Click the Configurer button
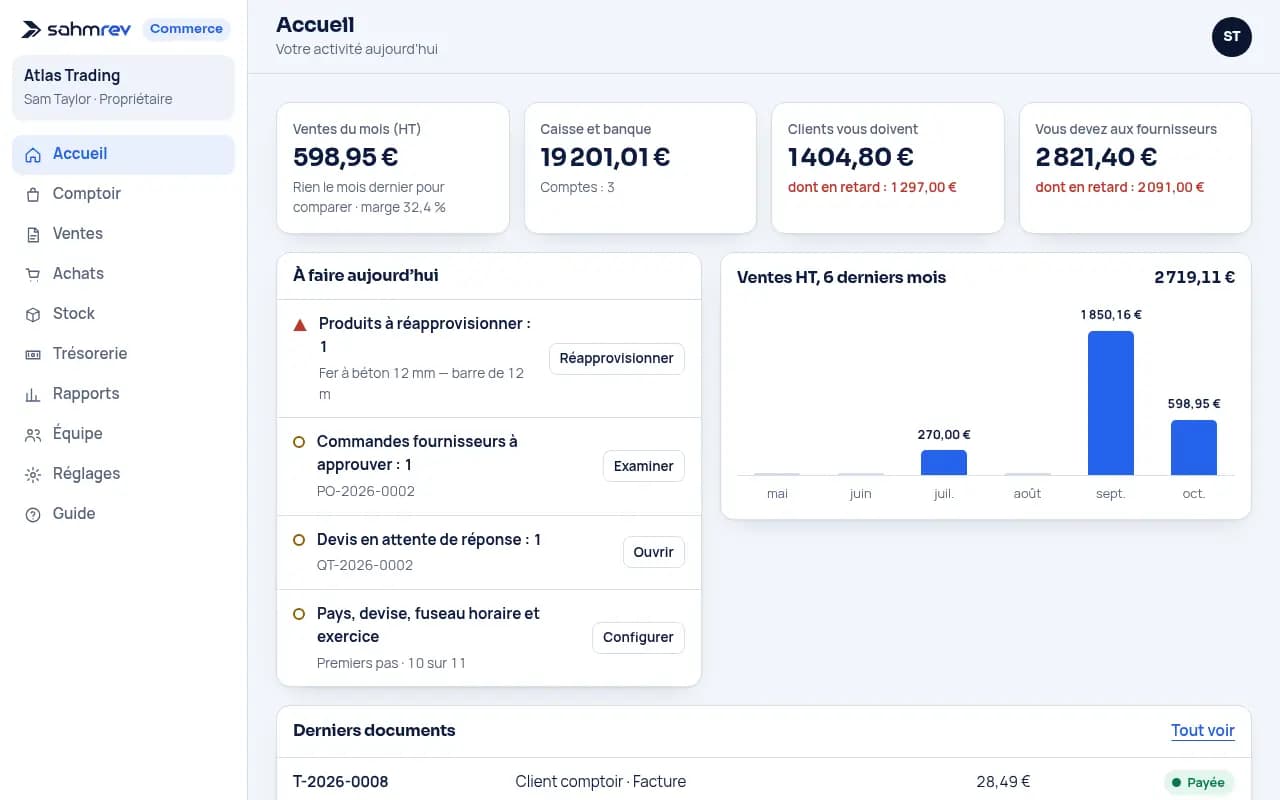 [638, 637]
